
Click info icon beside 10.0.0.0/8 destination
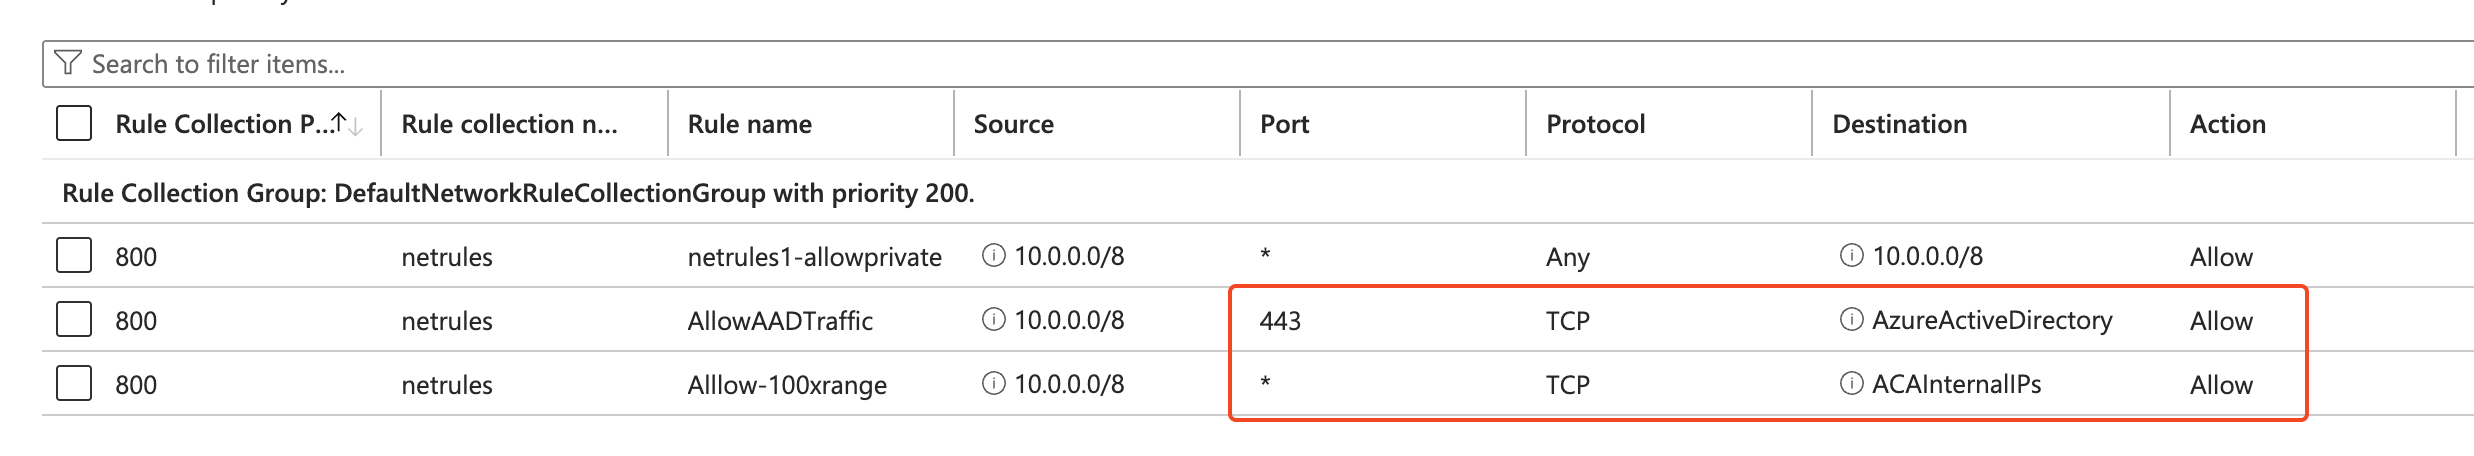coord(1851,256)
